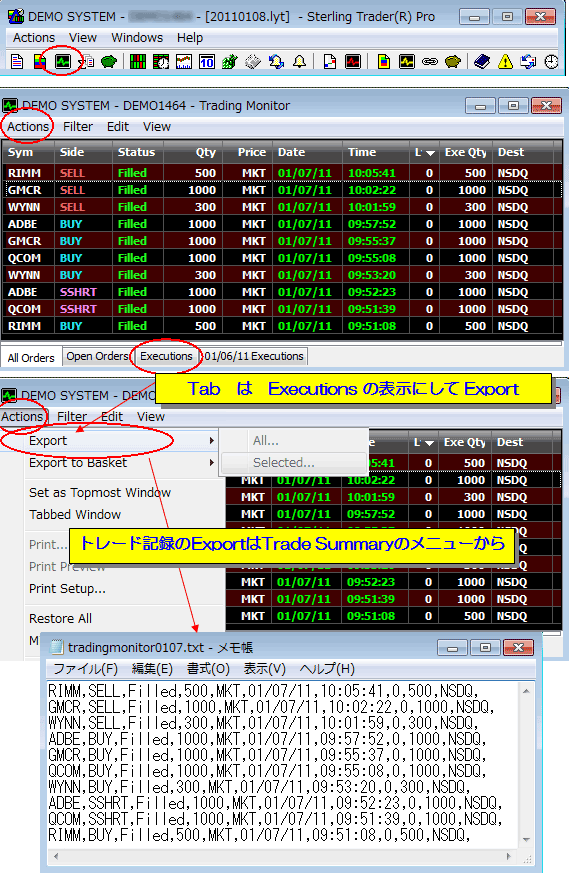Click the clock icon in main toolbar
This screenshot has height=873, width=569.
pos(551,61)
